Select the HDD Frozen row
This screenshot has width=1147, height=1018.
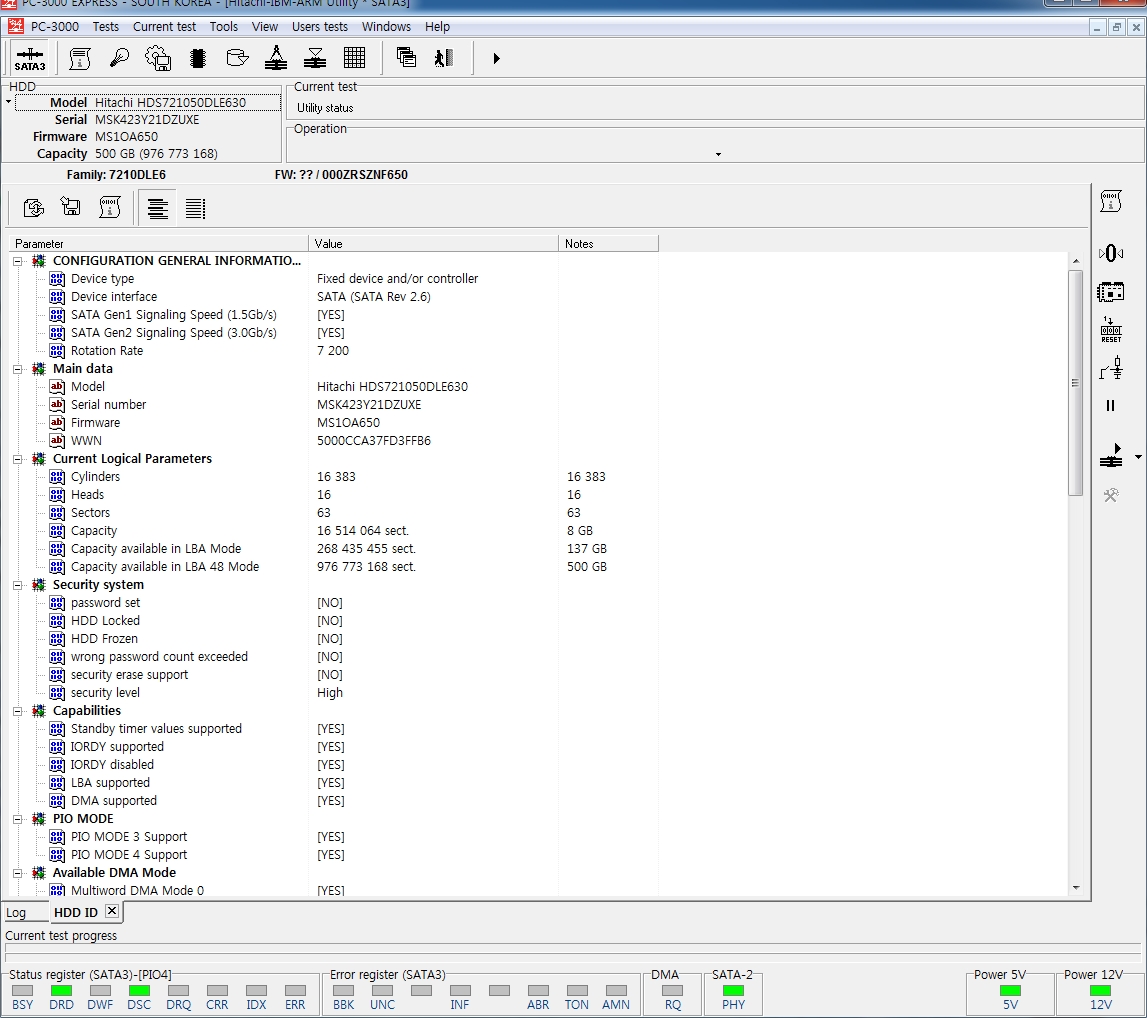pos(104,639)
